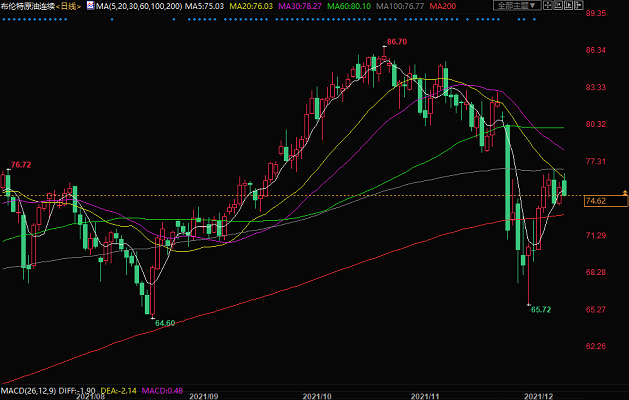Viewport: 629px width, 400px height.
Task: Click the small square icon beside the chart title
Action: [89, 6]
